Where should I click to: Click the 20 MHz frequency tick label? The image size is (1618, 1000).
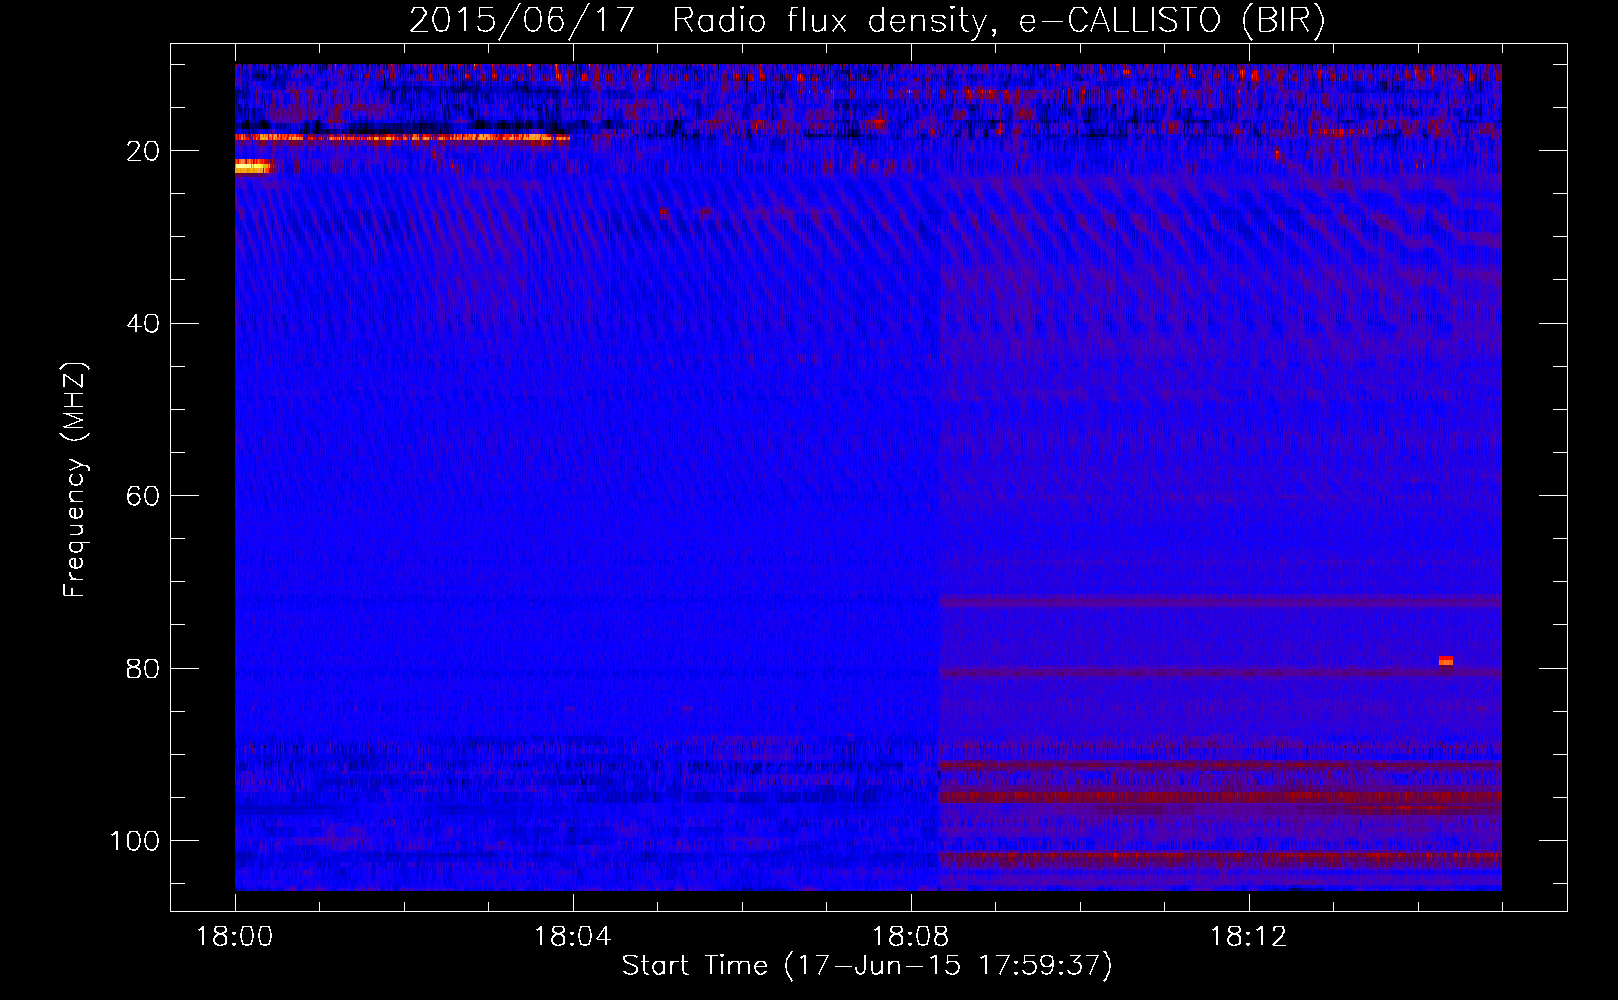(x=143, y=151)
